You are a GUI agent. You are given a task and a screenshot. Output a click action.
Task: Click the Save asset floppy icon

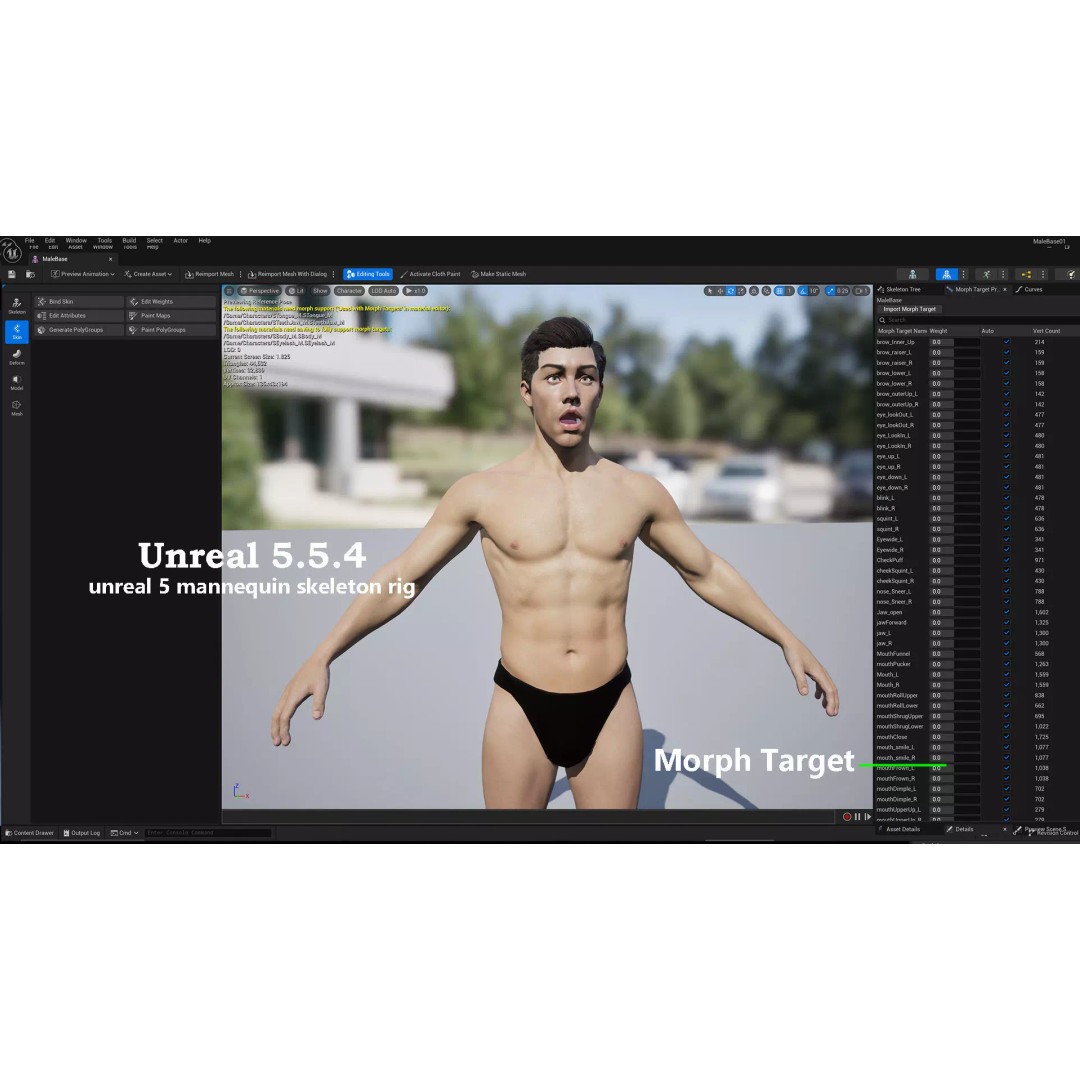12,274
